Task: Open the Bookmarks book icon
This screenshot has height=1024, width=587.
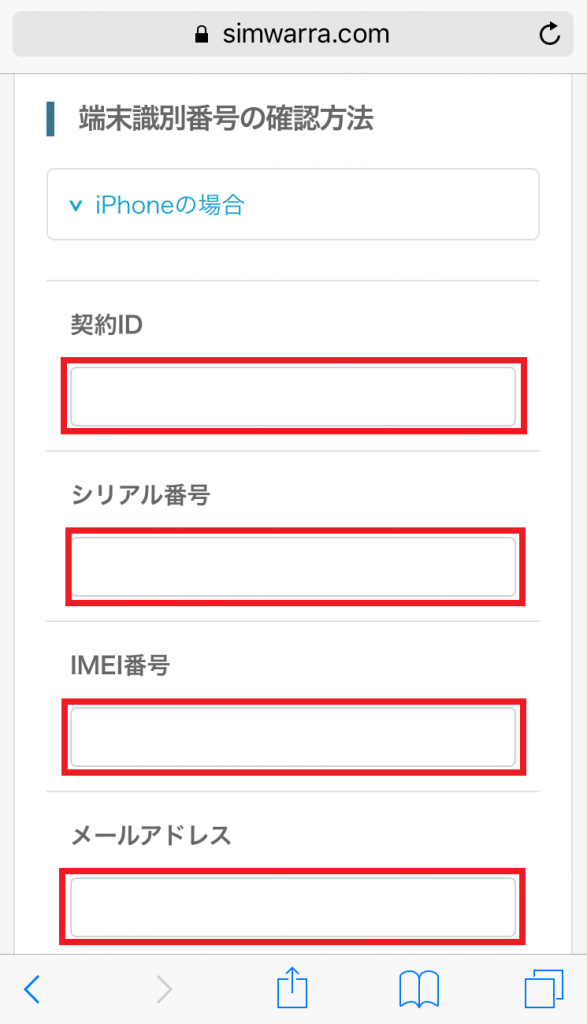Action: click(419, 989)
